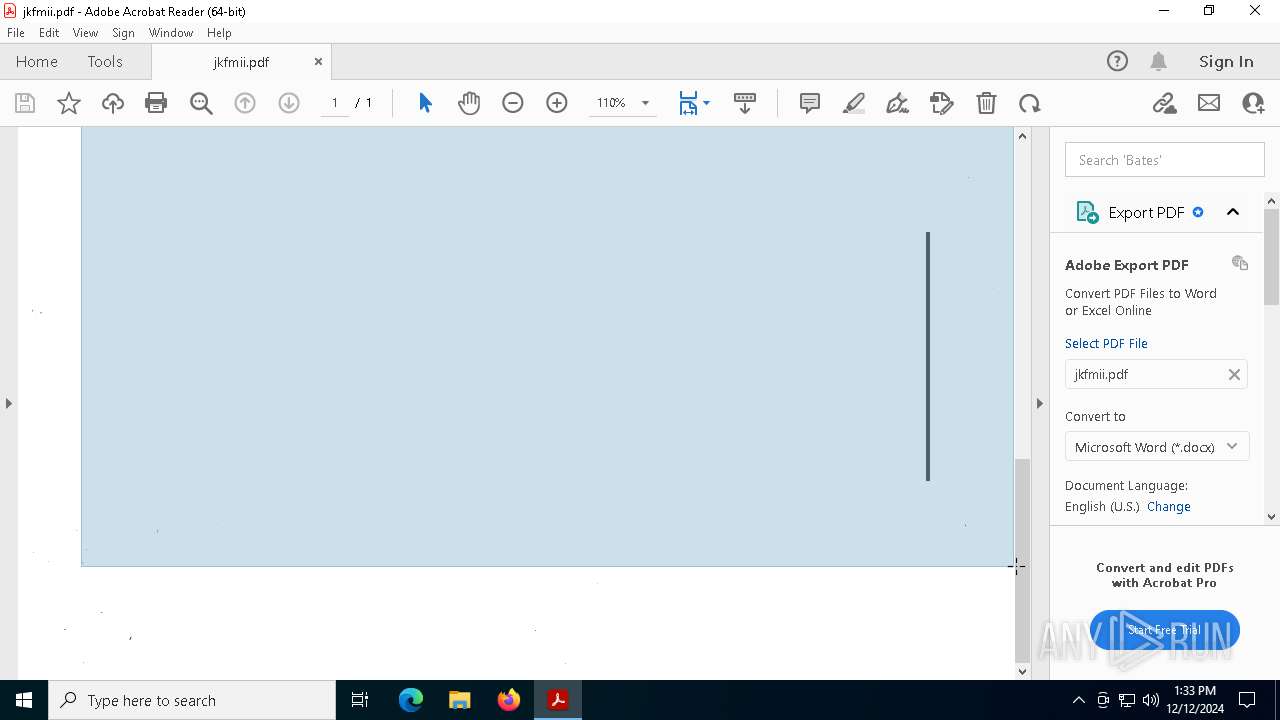Upload the file to cloud storage
This screenshot has width=1280, height=720.
(113, 103)
